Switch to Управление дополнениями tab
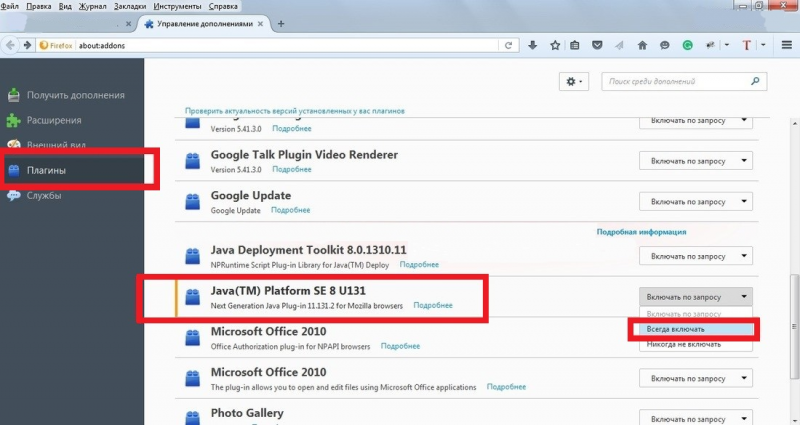Viewport: 800px width, 425px height. pos(204,24)
